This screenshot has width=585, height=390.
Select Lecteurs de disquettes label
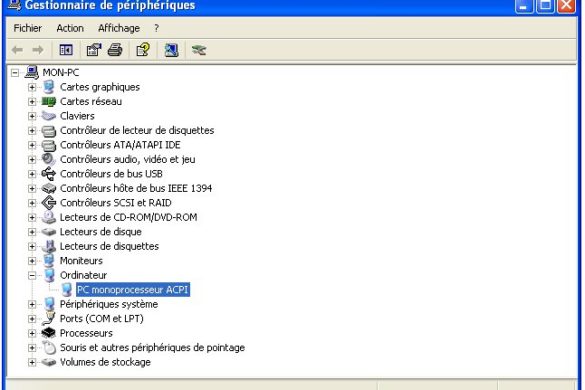pyautogui.click(x=109, y=246)
